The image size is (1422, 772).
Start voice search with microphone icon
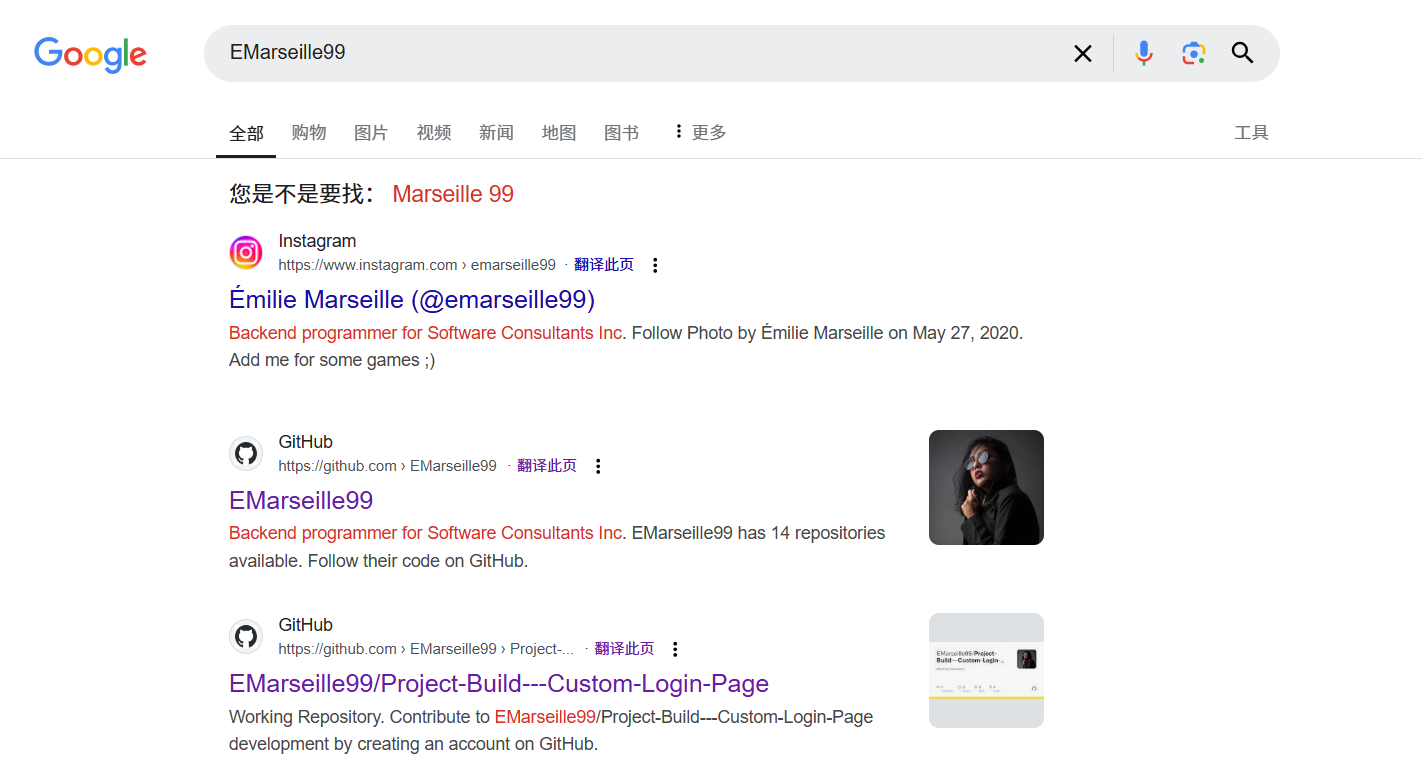pyautogui.click(x=1144, y=53)
